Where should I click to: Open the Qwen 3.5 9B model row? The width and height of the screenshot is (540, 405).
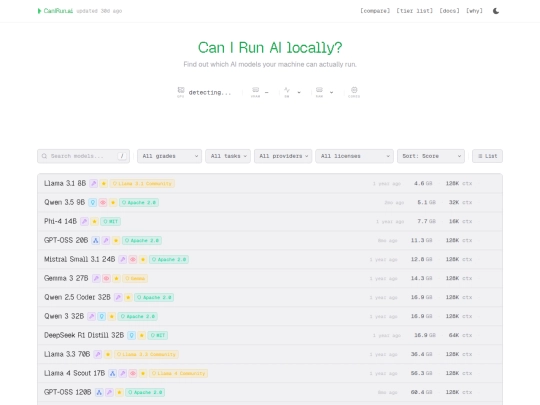[270, 202]
